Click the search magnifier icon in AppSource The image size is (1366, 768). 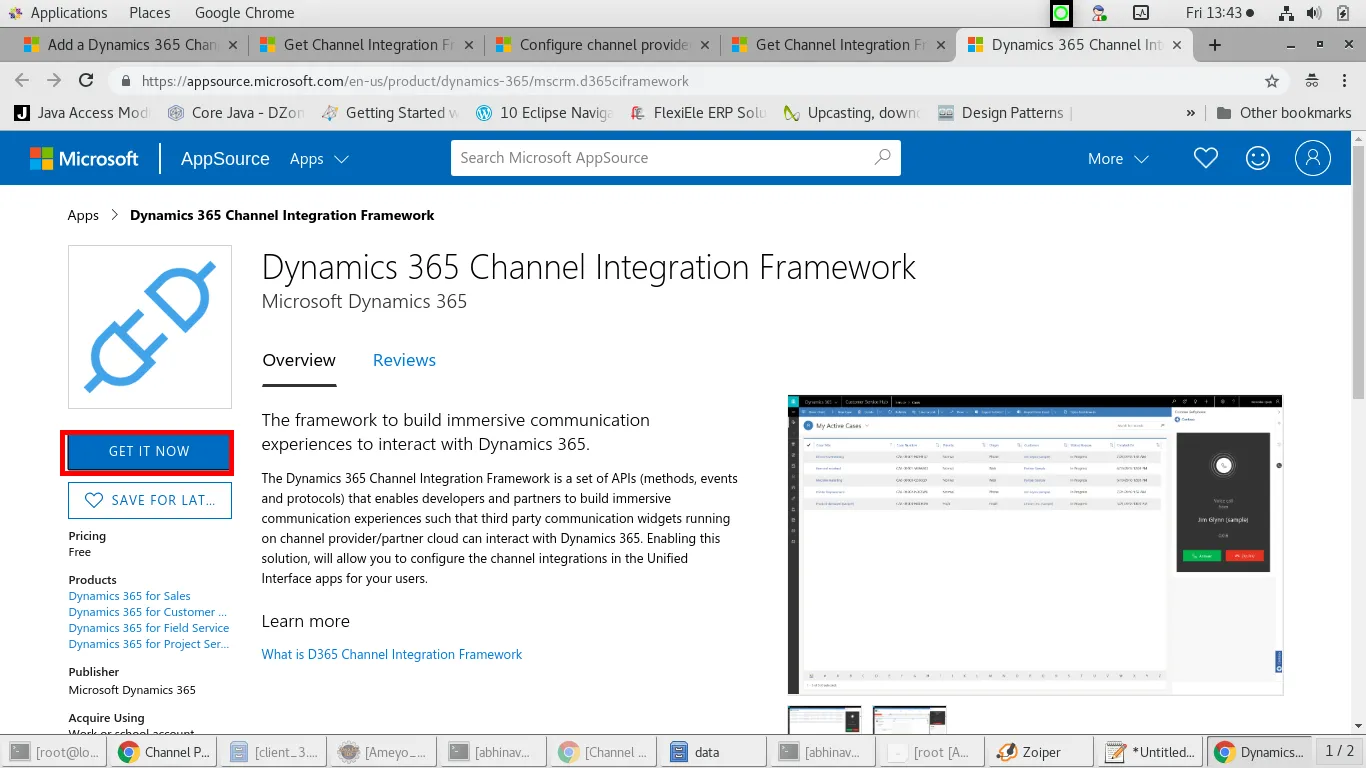[882, 157]
